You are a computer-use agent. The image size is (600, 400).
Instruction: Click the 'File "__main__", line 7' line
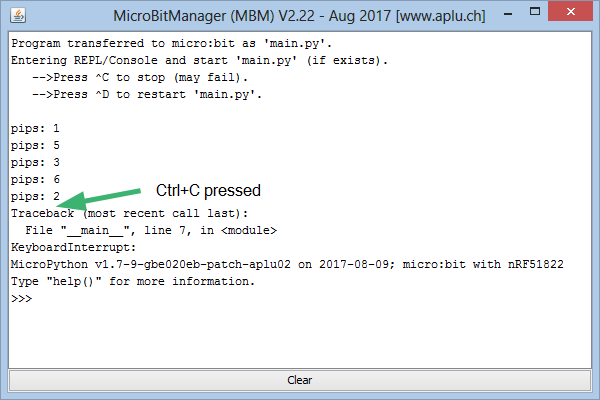[x=151, y=230]
